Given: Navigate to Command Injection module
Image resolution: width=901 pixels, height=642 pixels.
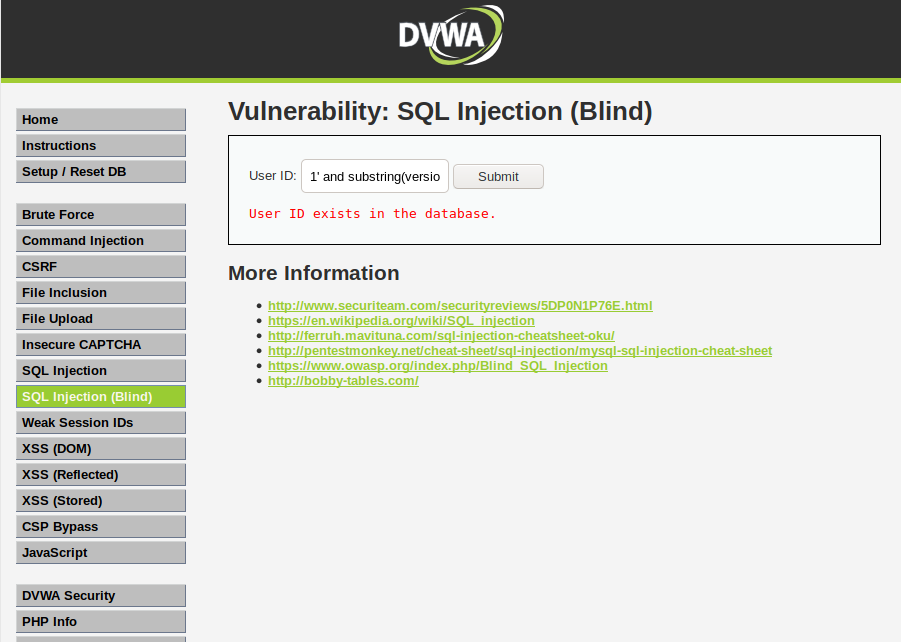Looking at the screenshot, I should (100, 240).
